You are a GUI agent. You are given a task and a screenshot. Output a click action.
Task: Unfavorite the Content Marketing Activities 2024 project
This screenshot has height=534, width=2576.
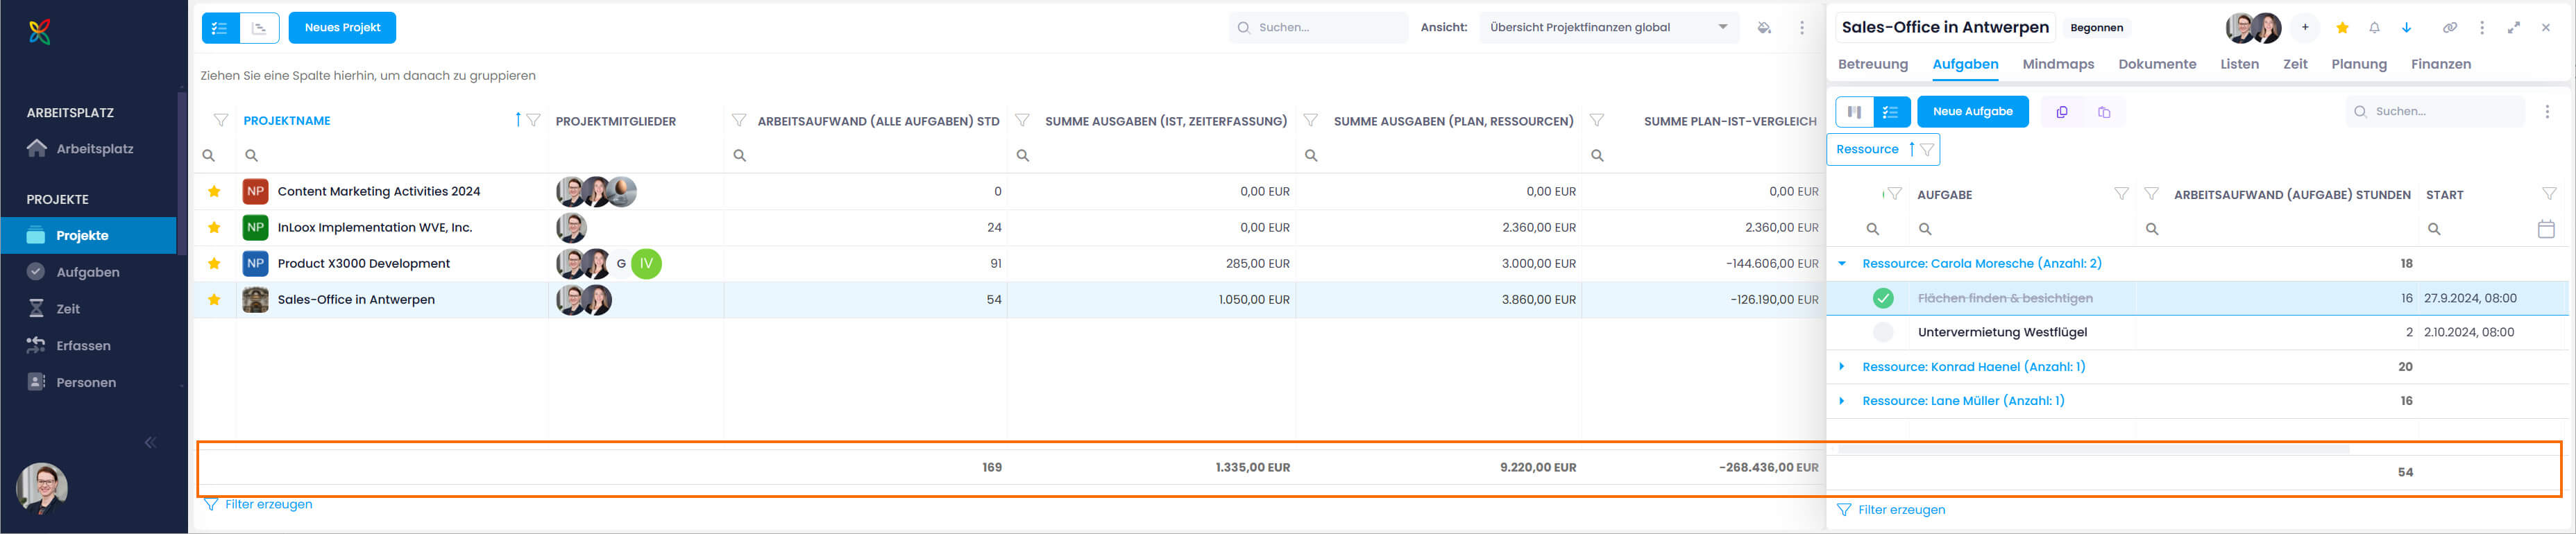click(x=214, y=191)
